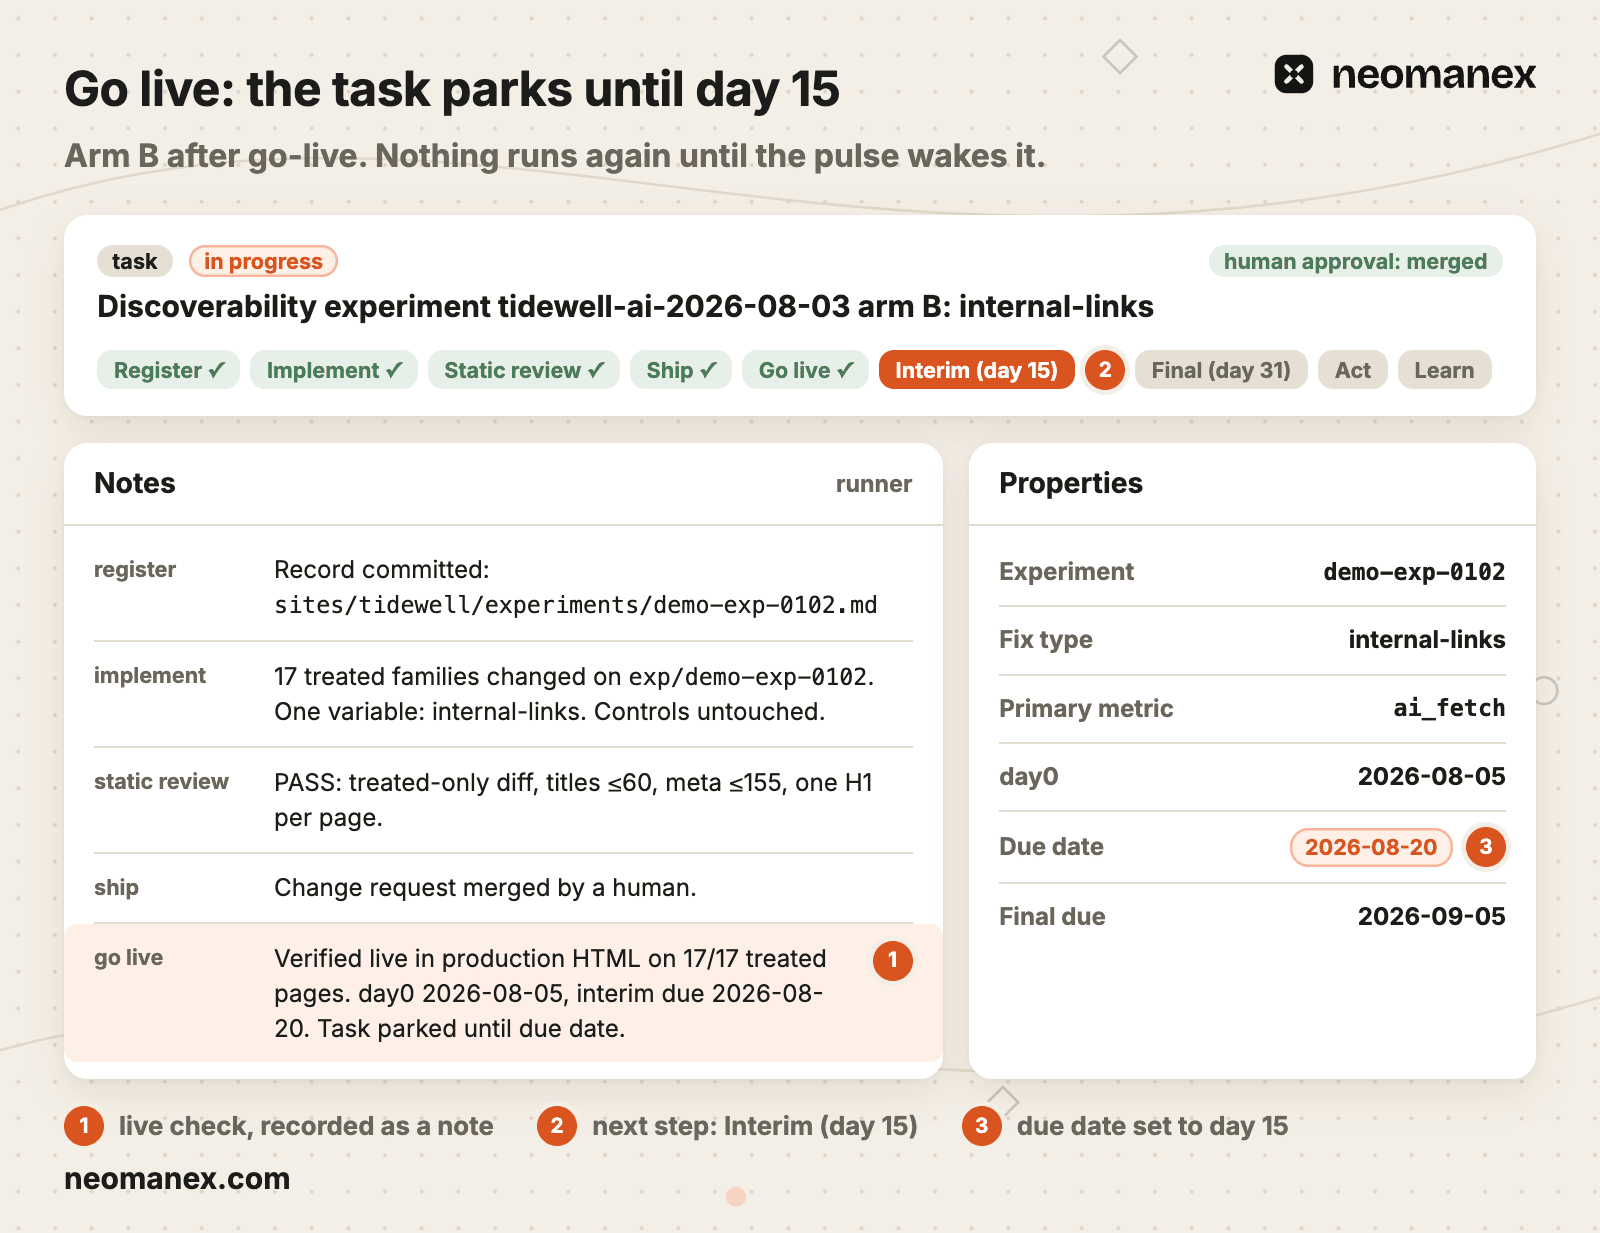The height and width of the screenshot is (1233, 1600).
Task: Click the 17 treated families note text
Action: point(574,694)
